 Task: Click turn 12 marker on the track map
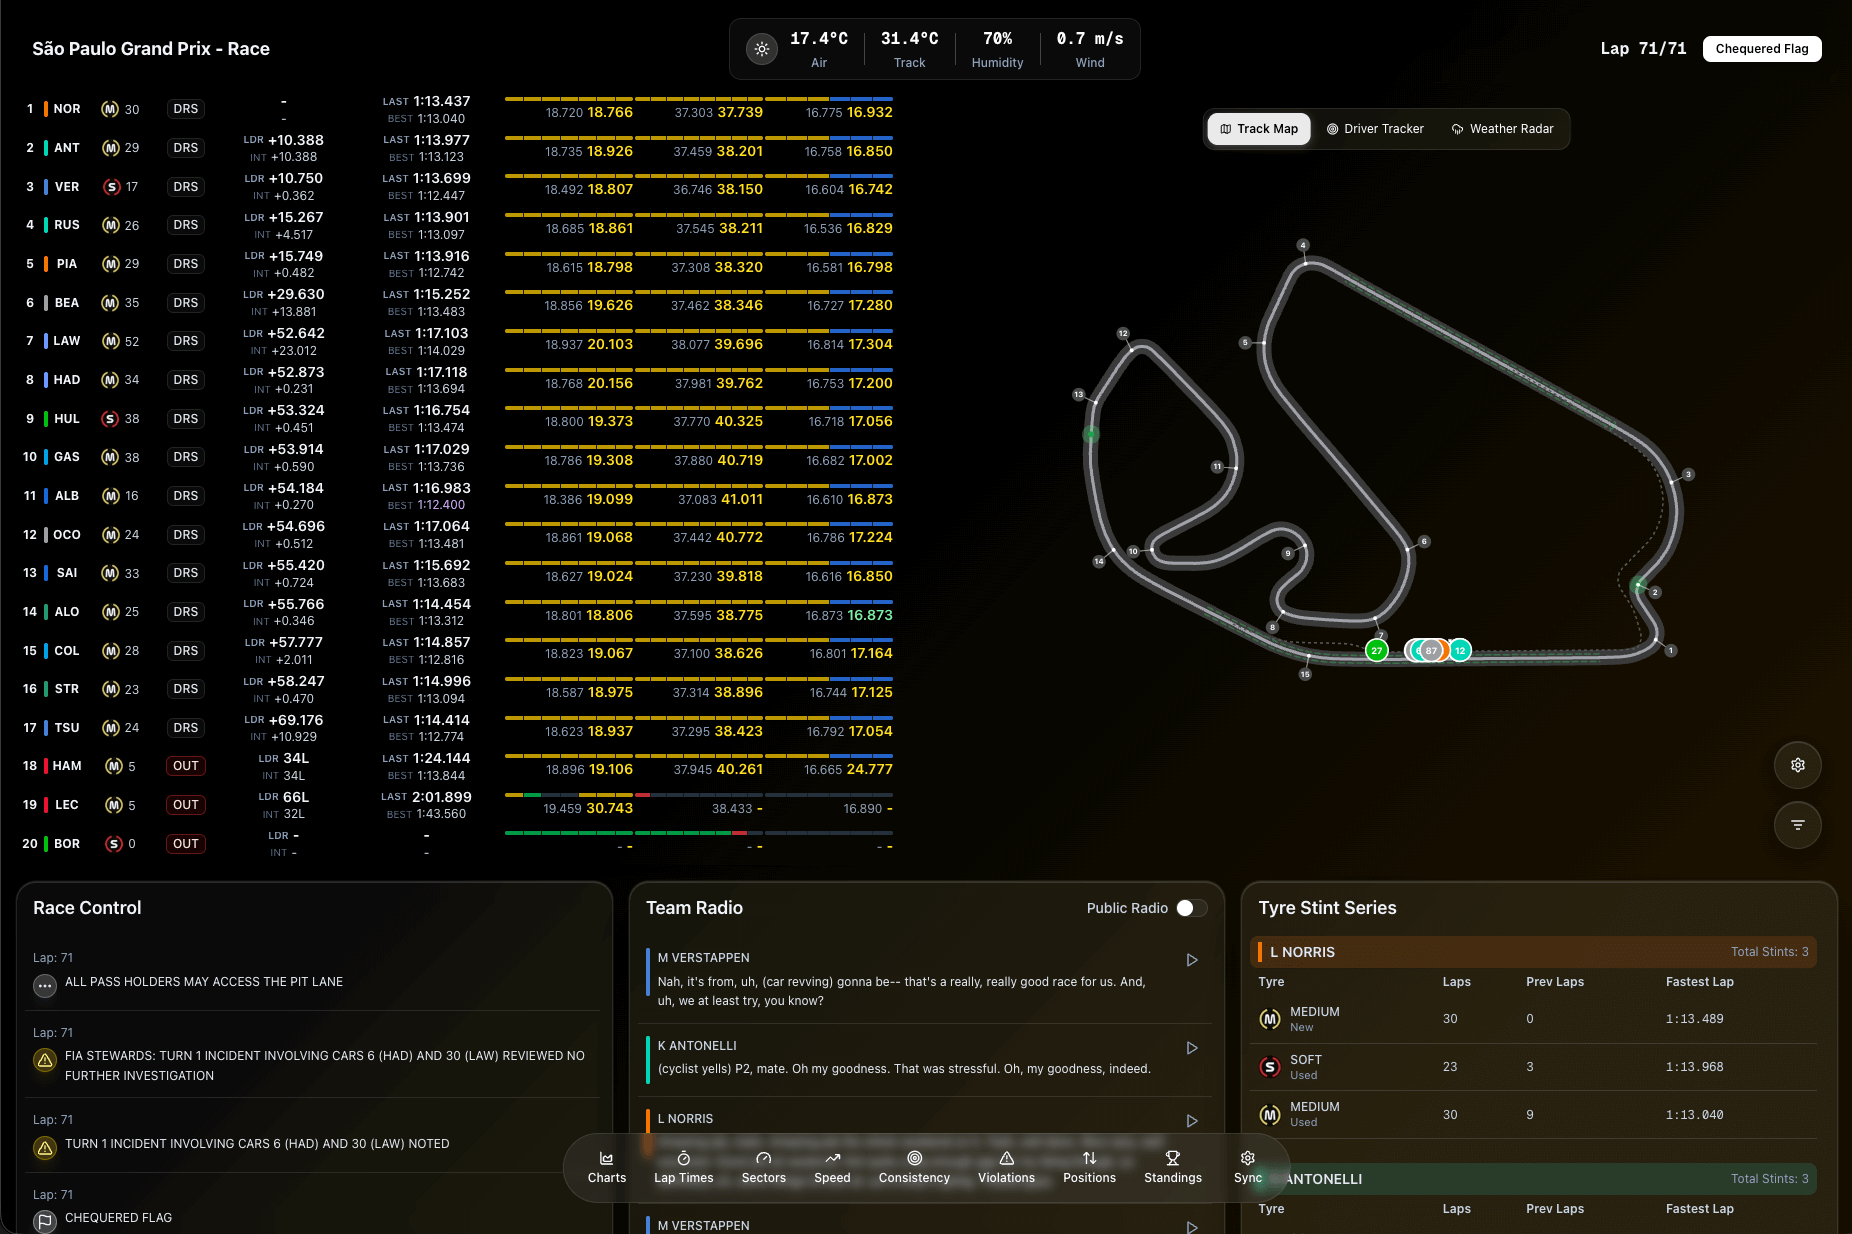pos(1123,333)
